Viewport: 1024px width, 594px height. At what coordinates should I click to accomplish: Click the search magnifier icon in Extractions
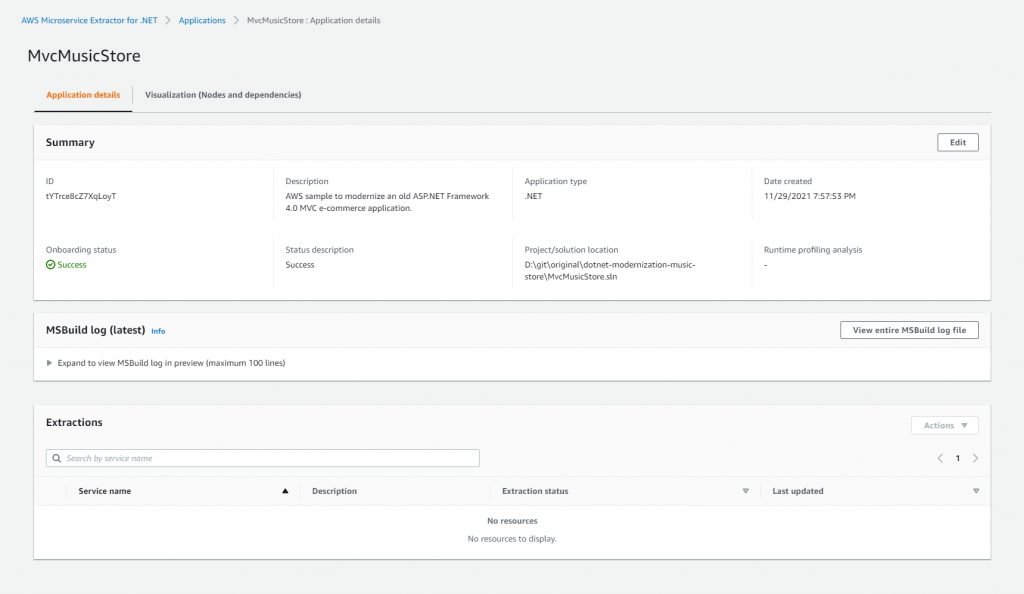[57, 457]
